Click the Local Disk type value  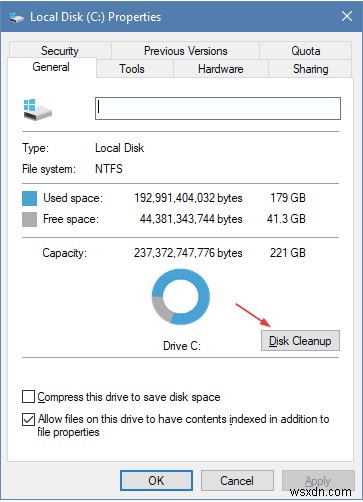coord(120,148)
